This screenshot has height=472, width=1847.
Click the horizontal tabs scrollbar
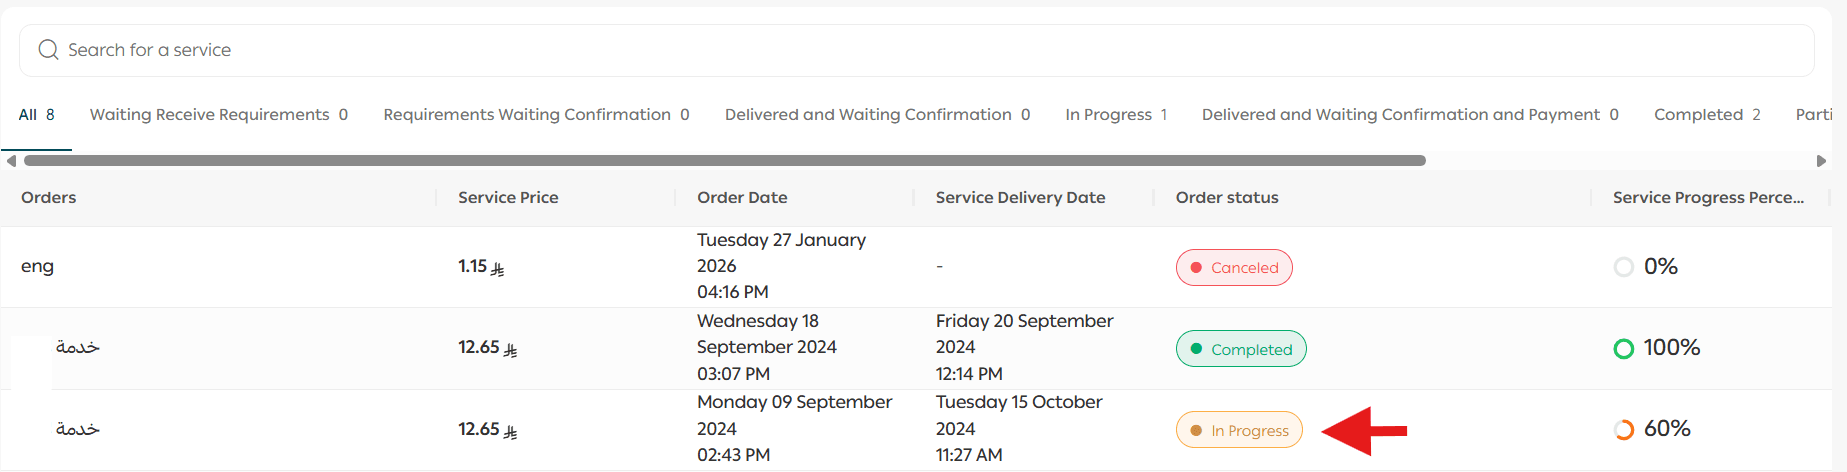tap(724, 160)
